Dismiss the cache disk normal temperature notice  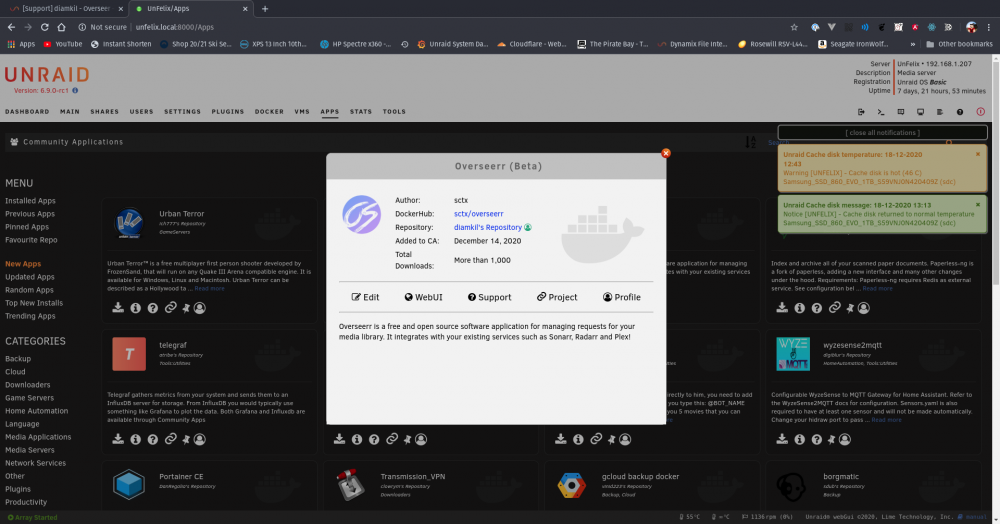(978, 205)
